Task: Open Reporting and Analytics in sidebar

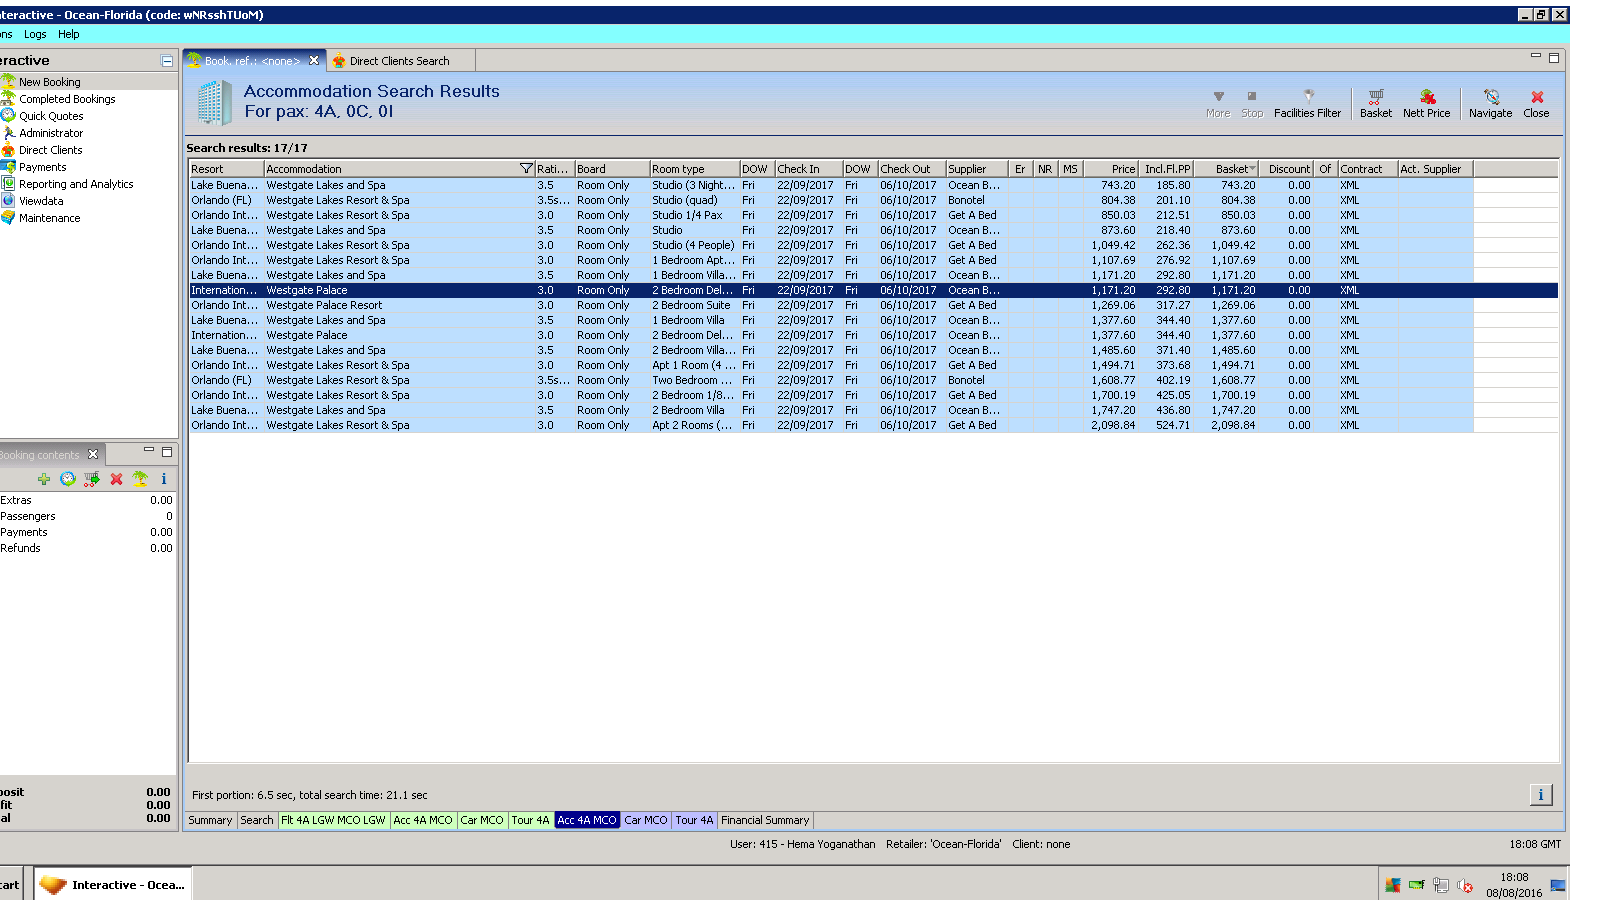Action: coord(76,184)
